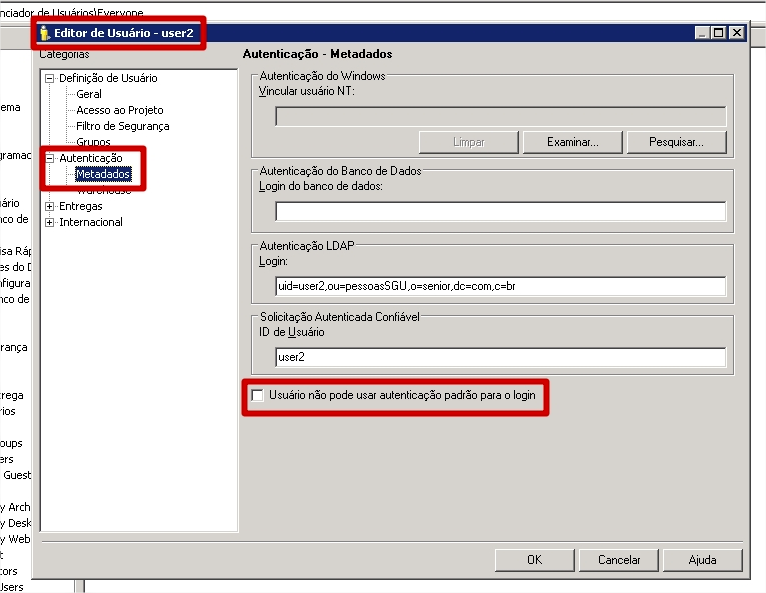Open Filtro de Segurança category
Screen dimensions: 766x593
[122, 126]
